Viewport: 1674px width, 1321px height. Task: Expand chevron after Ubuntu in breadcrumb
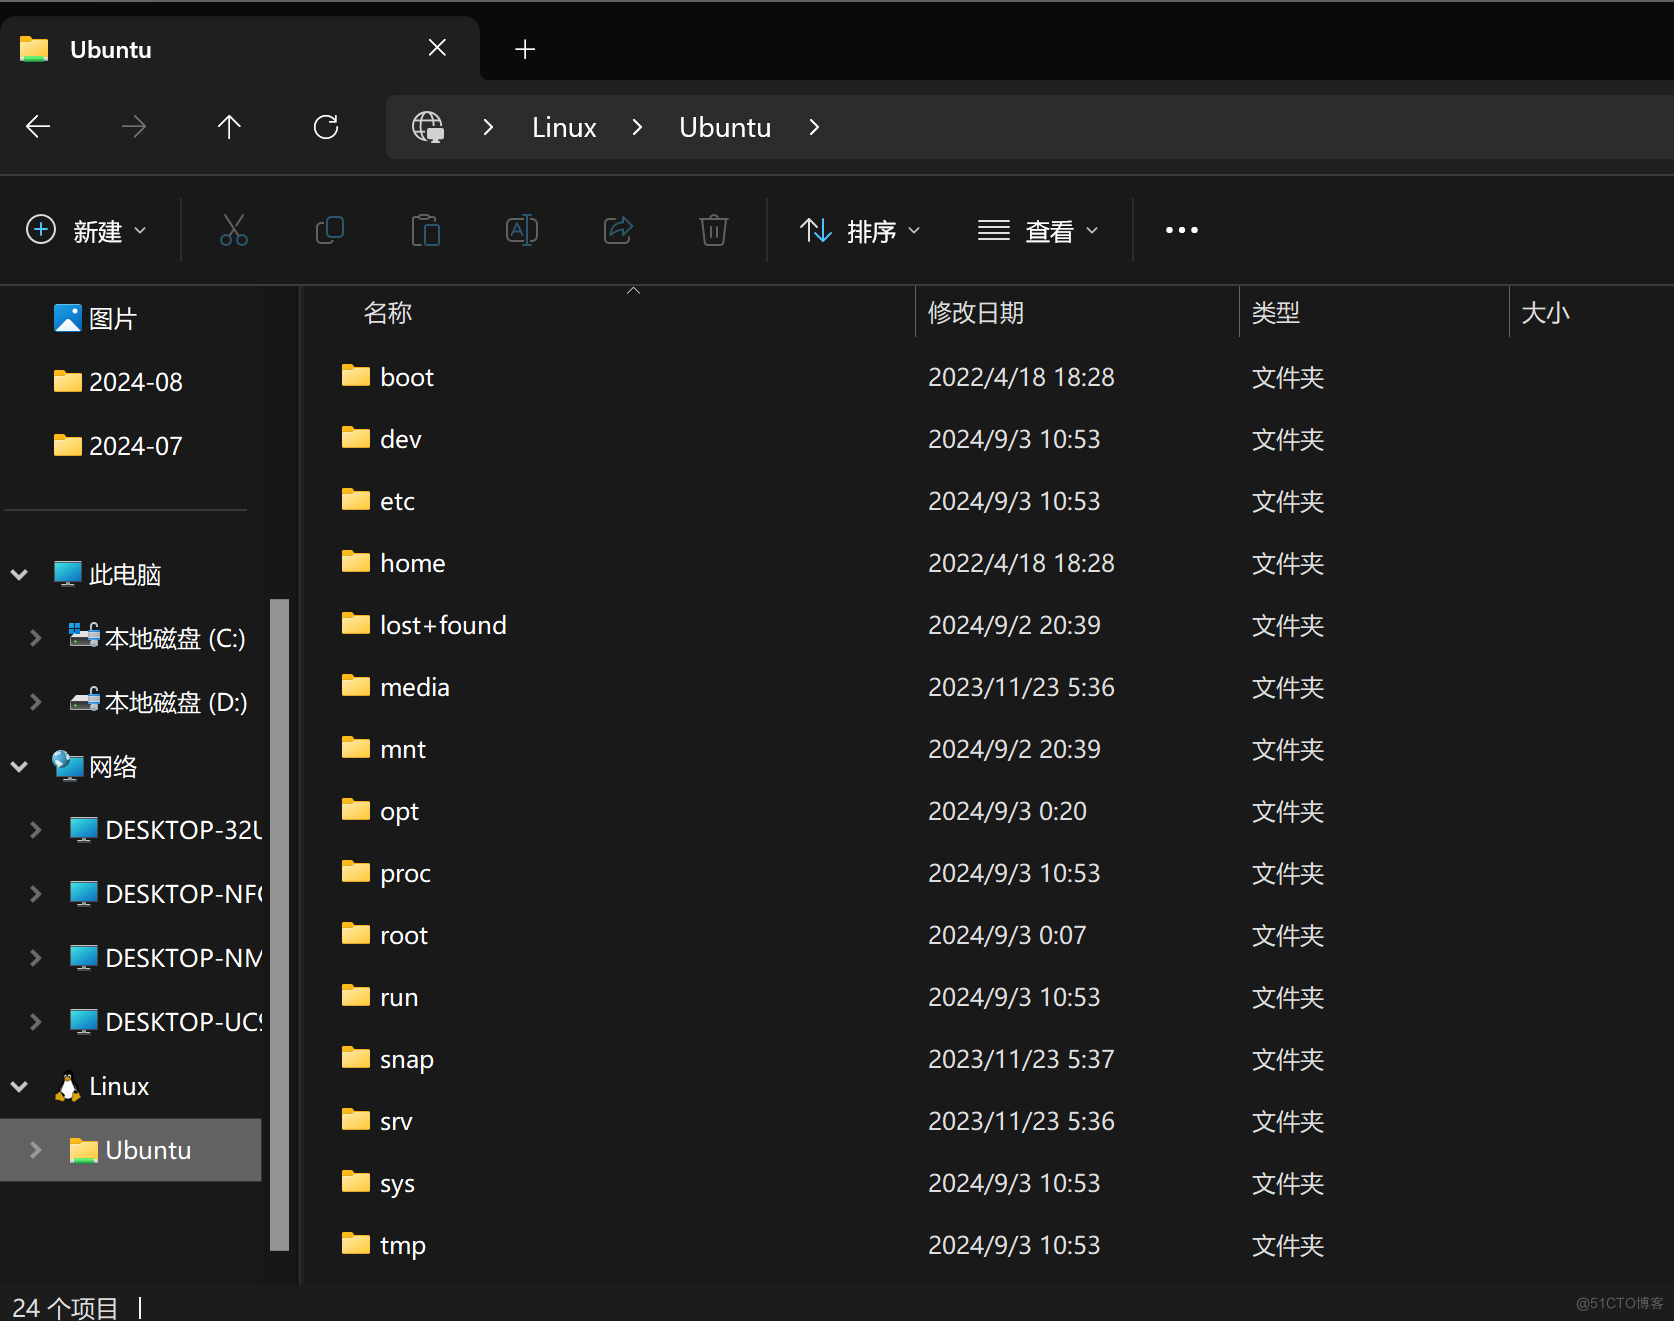tap(814, 127)
